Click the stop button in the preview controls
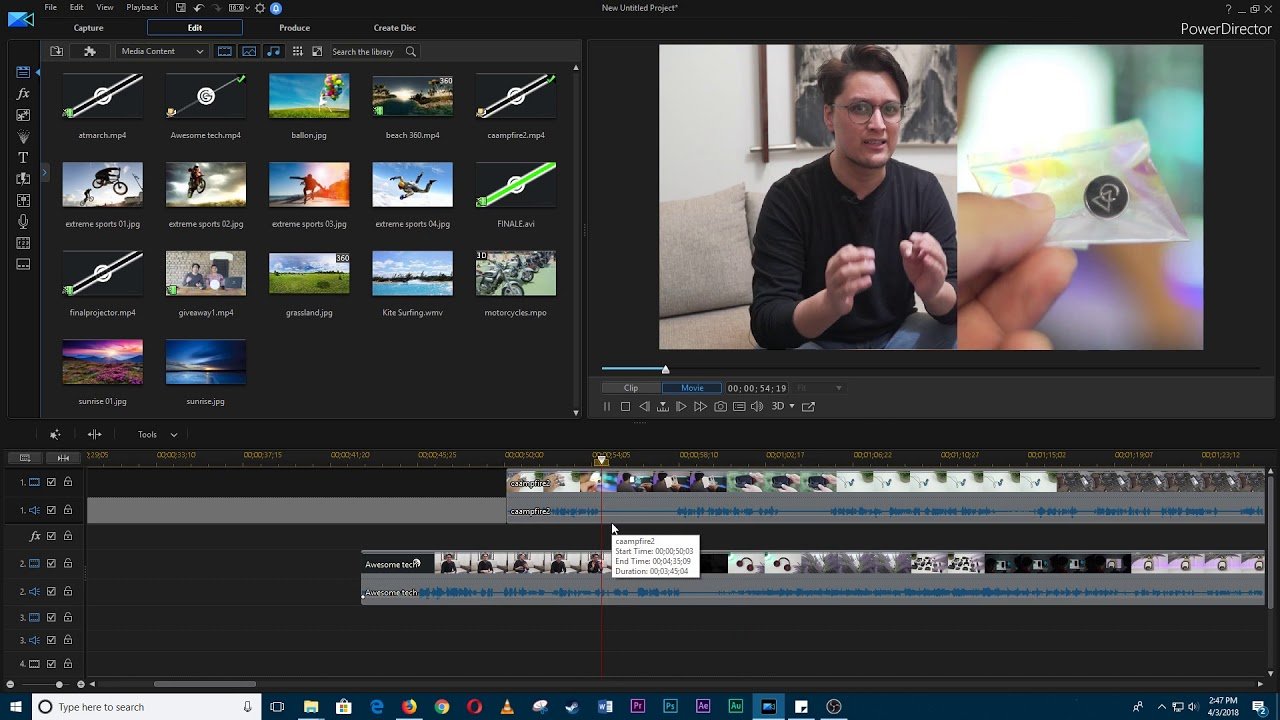 pyautogui.click(x=625, y=407)
